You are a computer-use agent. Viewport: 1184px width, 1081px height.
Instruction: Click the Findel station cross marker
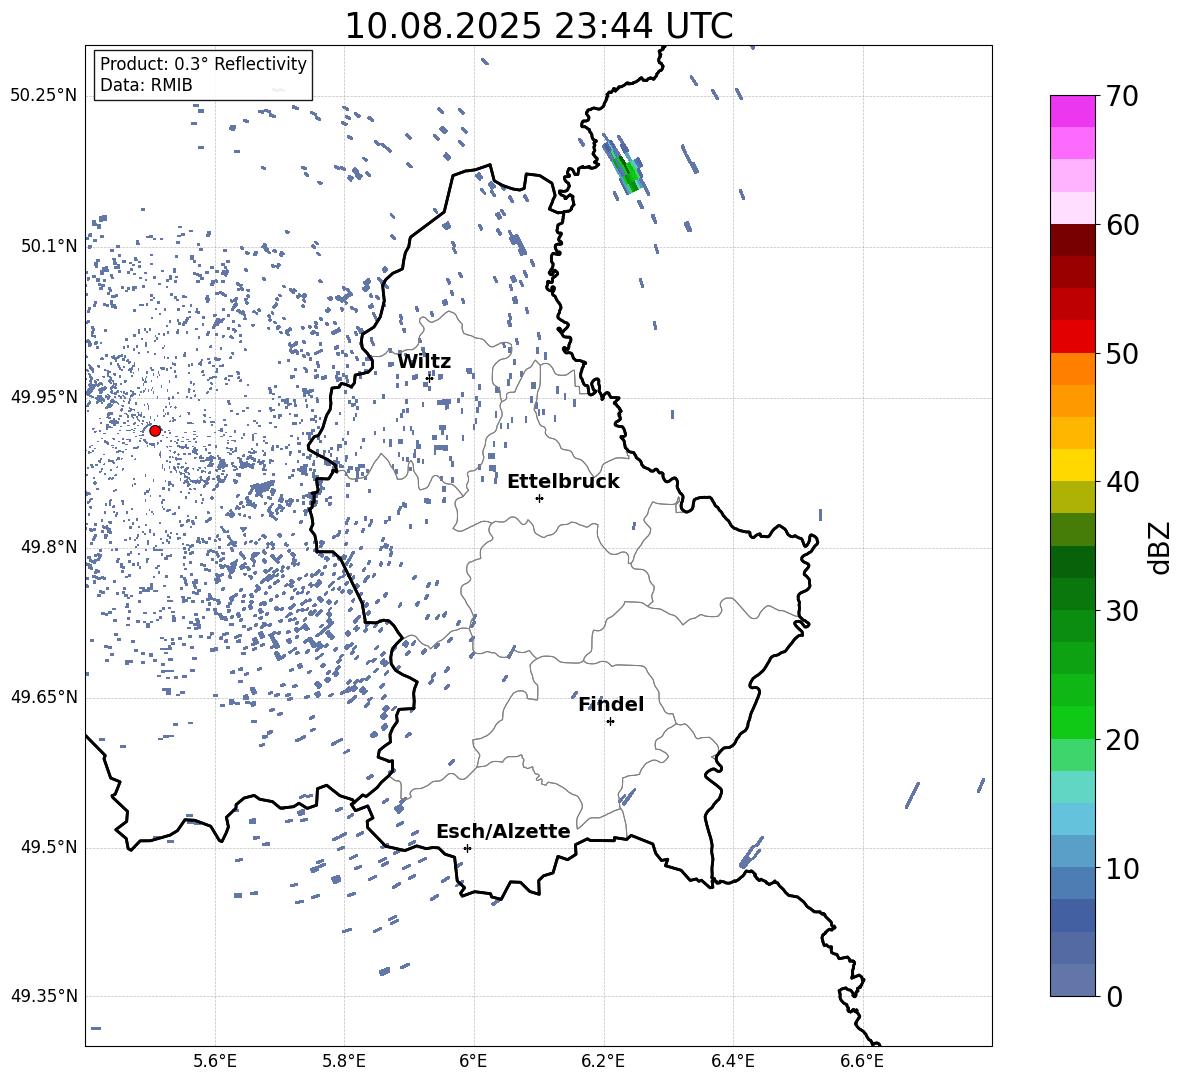tap(610, 722)
